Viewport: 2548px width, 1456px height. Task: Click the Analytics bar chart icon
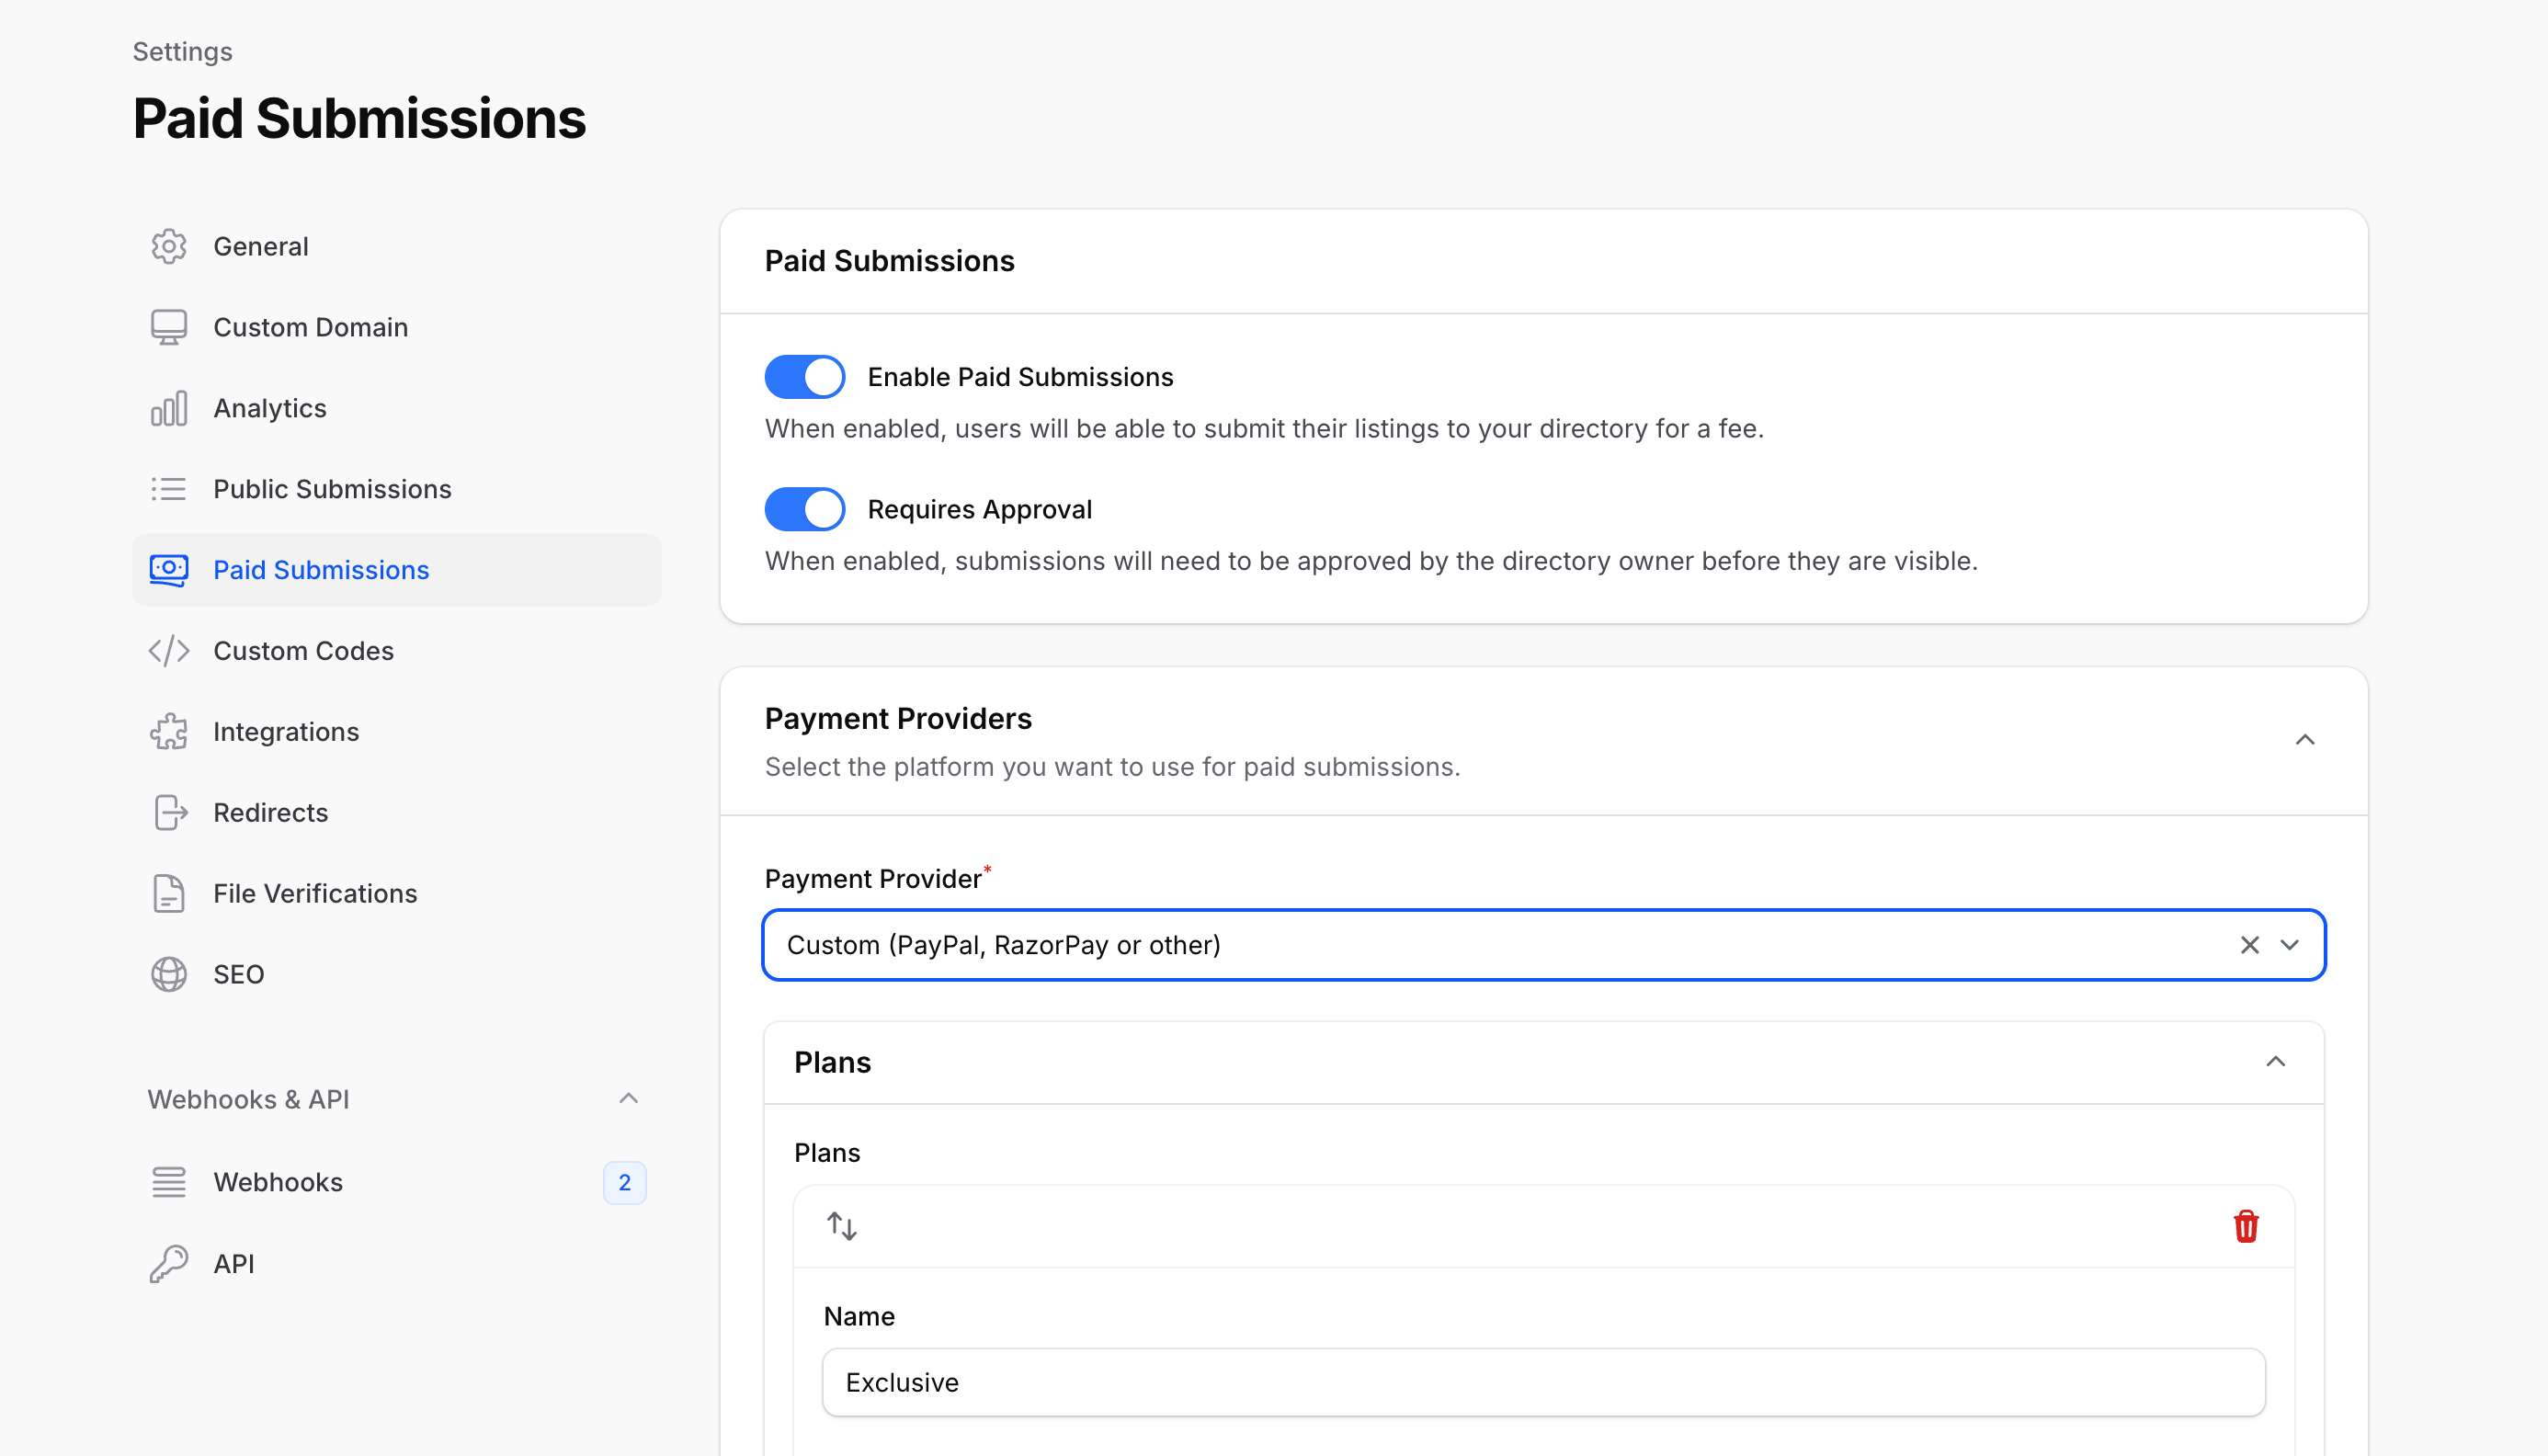pos(169,408)
